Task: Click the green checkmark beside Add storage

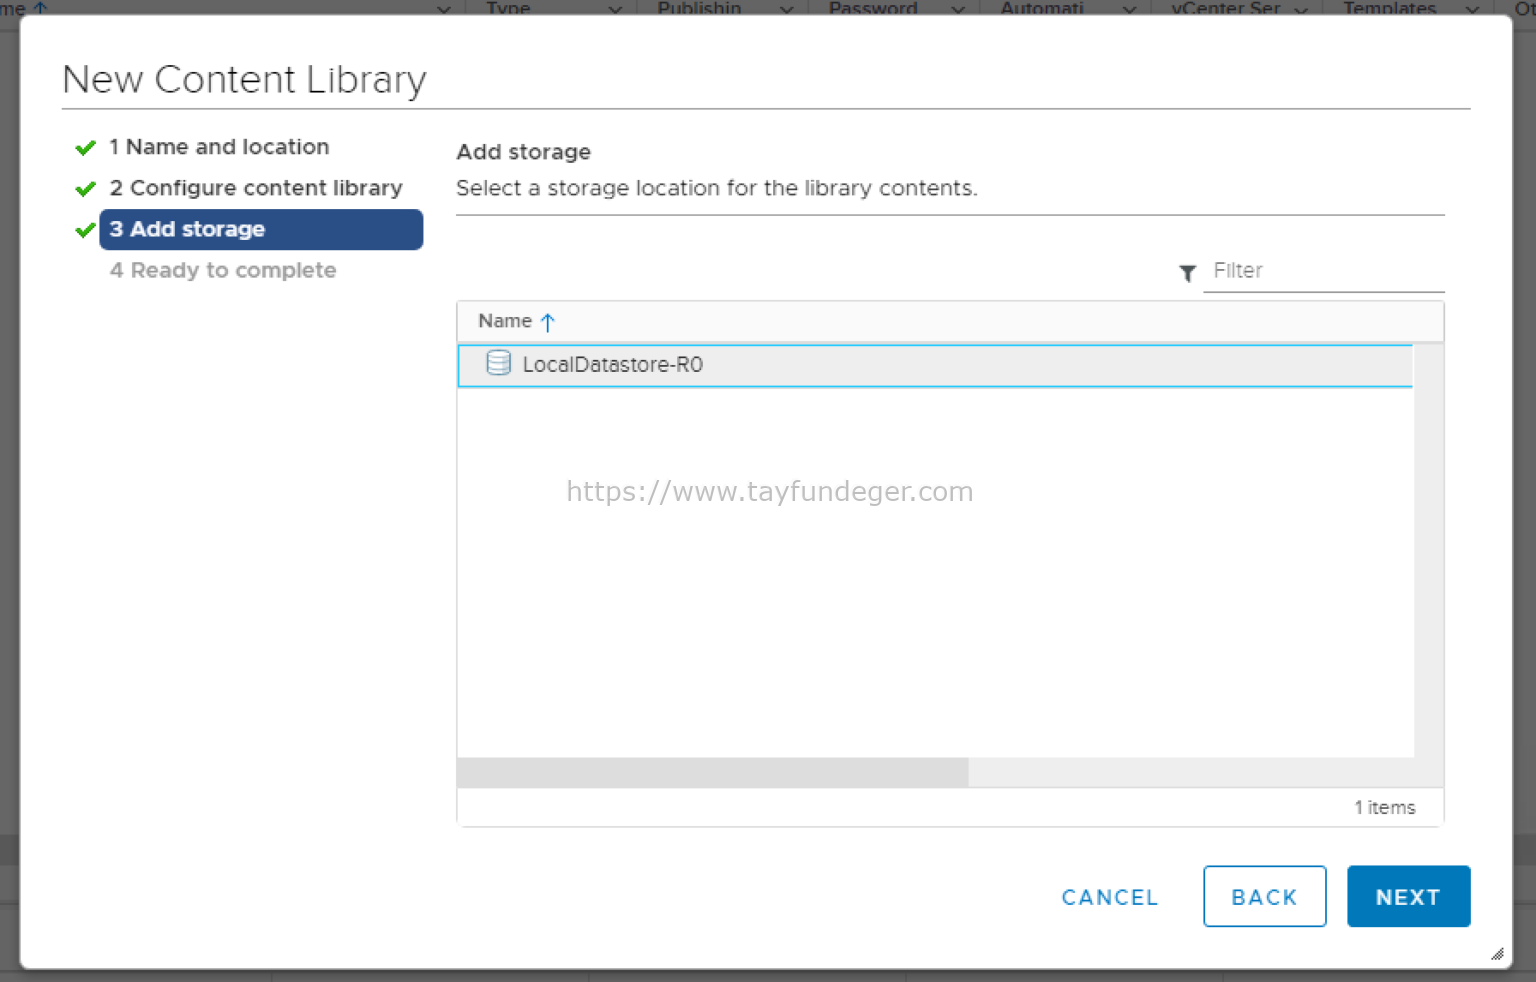Action: coord(85,230)
